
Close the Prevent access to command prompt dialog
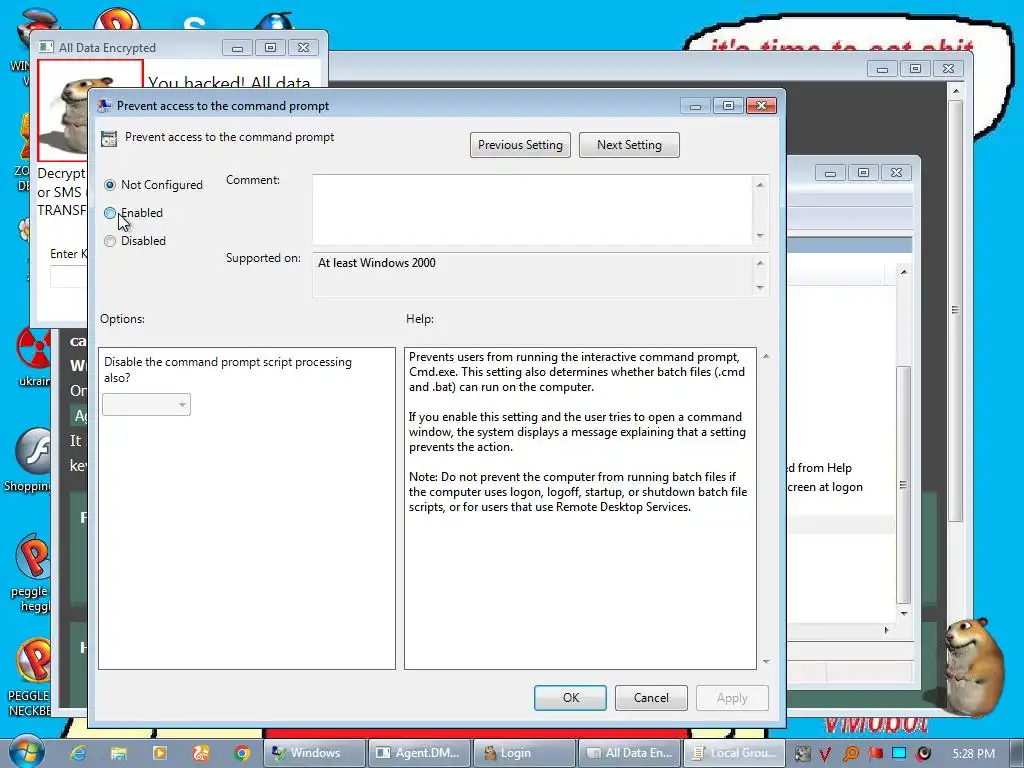(x=761, y=106)
